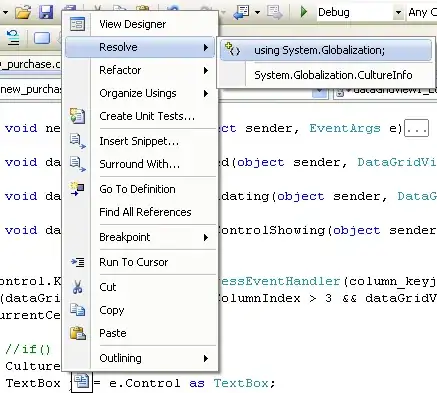
Task: Click the Go To Definition icon
Action: point(77,189)
